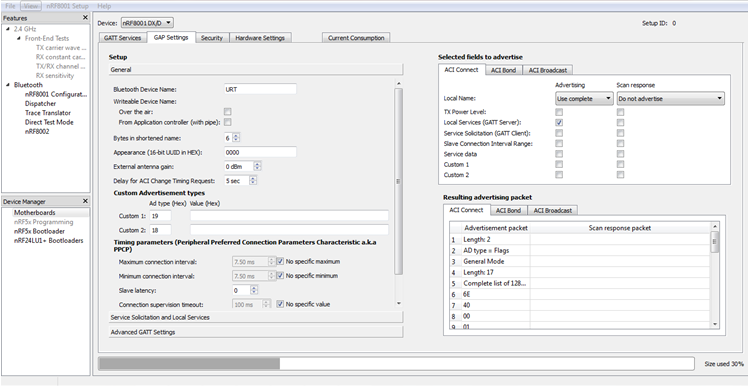Switch to Hardware Settings tab

[x=260, y=38]
